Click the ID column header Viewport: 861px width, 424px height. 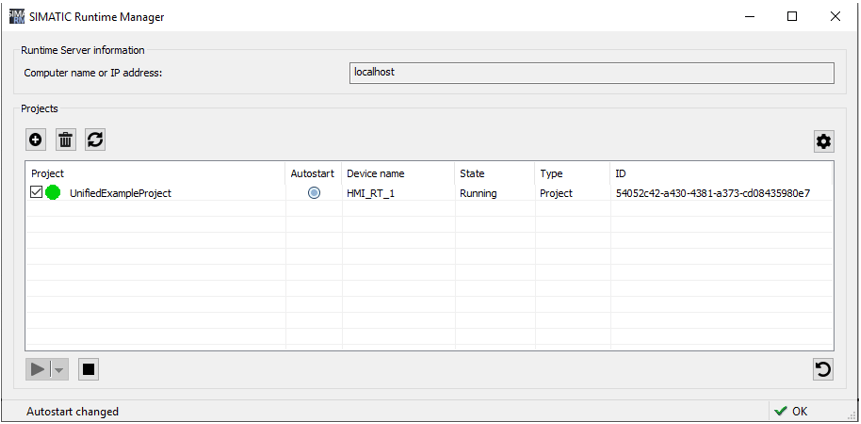(620, 174)
